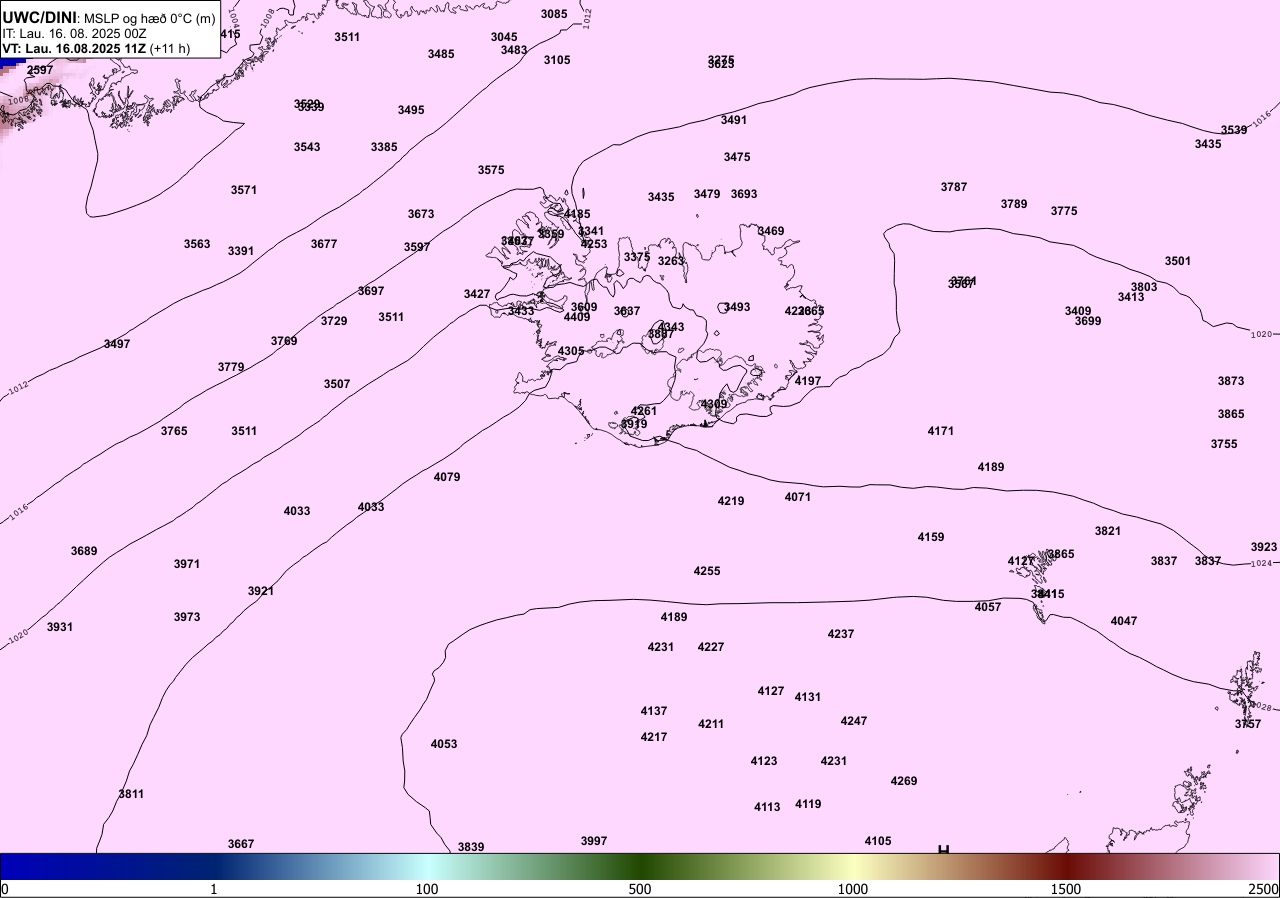Click the height value 3575
1280x898 pixels.
click(x=491, y=170)
